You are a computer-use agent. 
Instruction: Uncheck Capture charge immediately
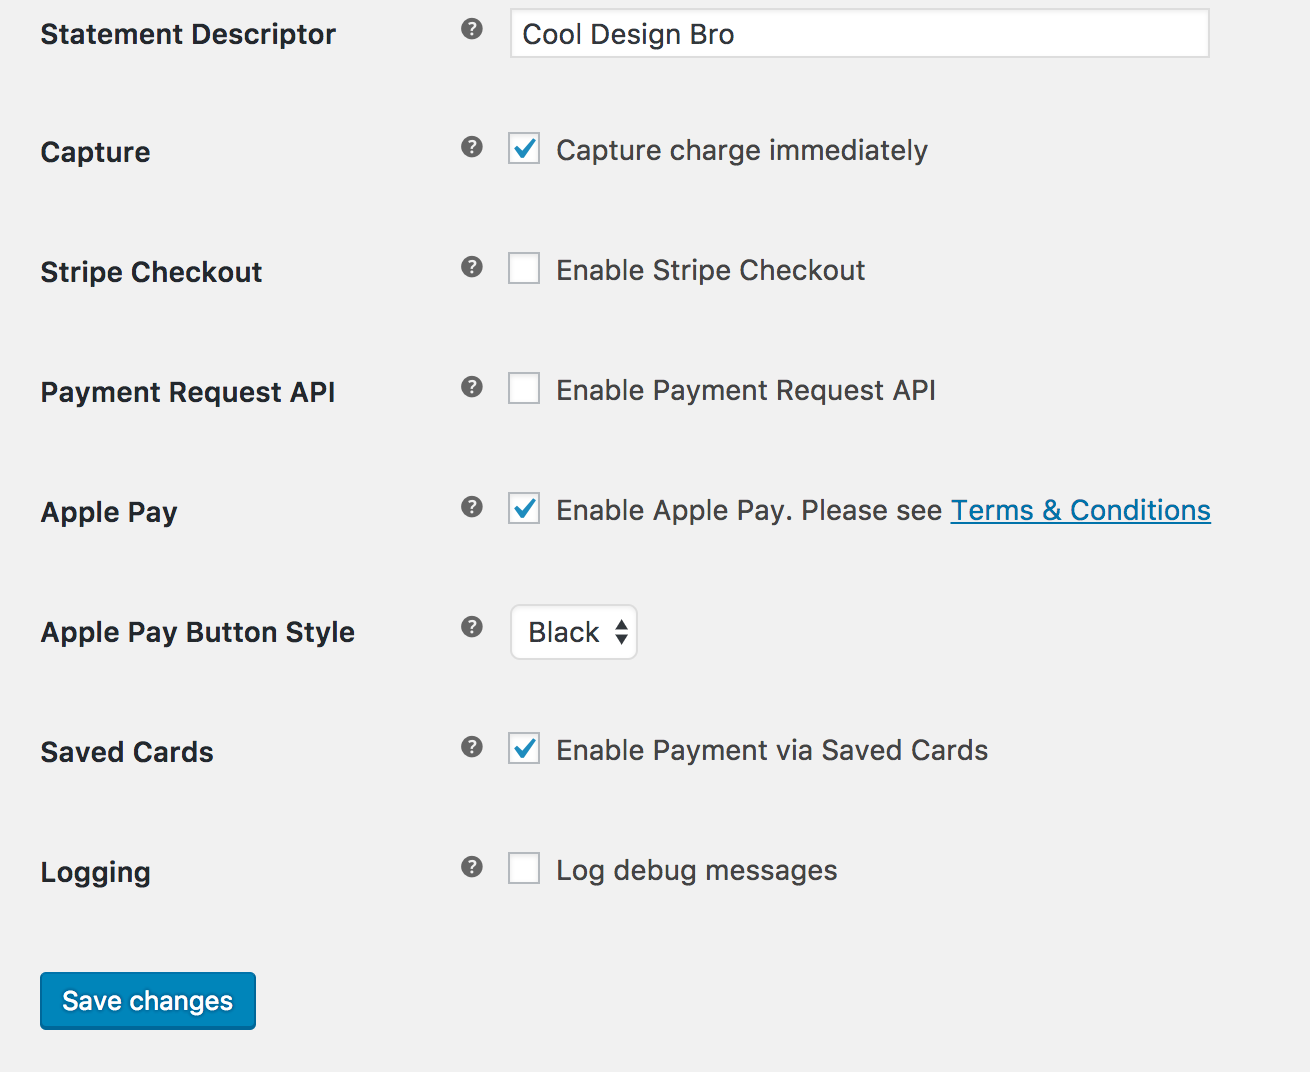click(x=524, y=149)
